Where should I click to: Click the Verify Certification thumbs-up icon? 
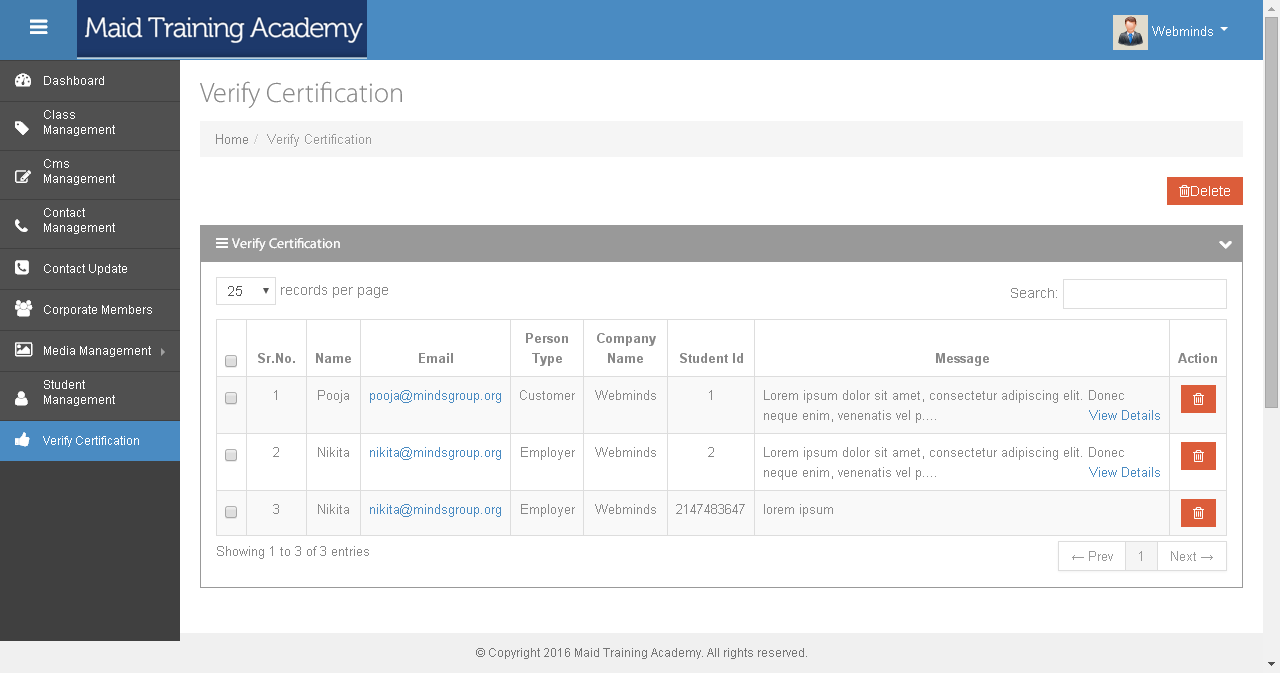tap(22, 440)
